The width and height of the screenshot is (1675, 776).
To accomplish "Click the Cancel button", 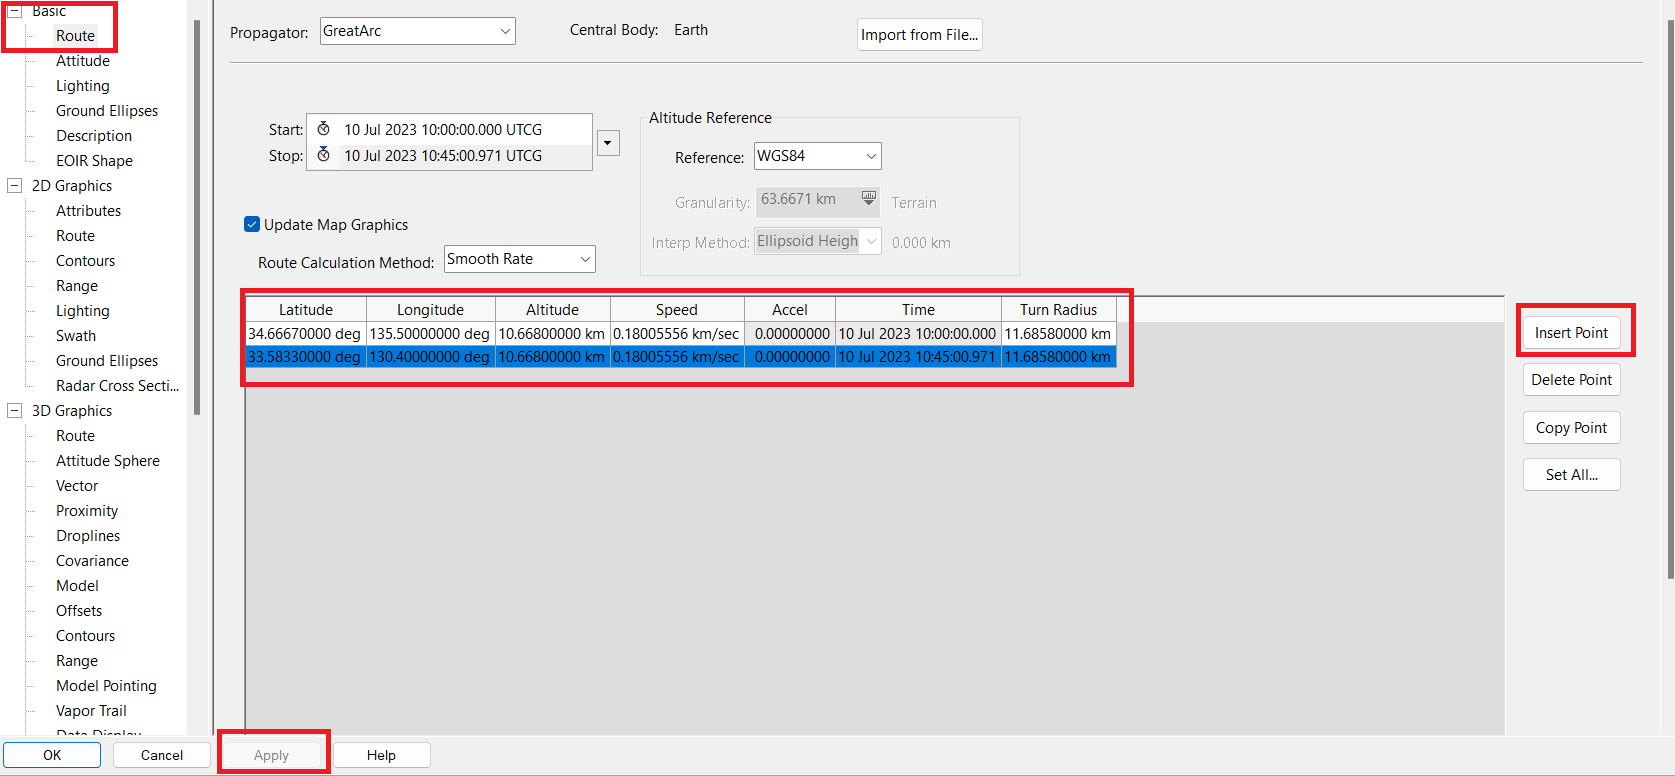I will pyautogui.click(x=162, y=755).
